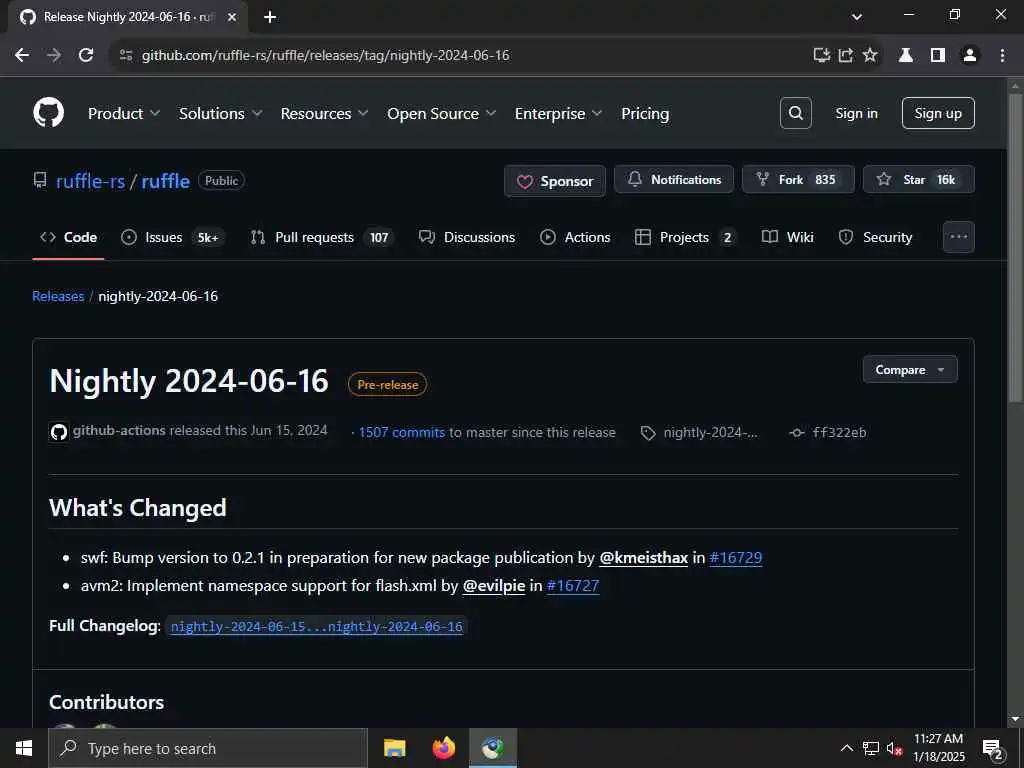
Task: Open pull request #16729
Action: (735, 558)
